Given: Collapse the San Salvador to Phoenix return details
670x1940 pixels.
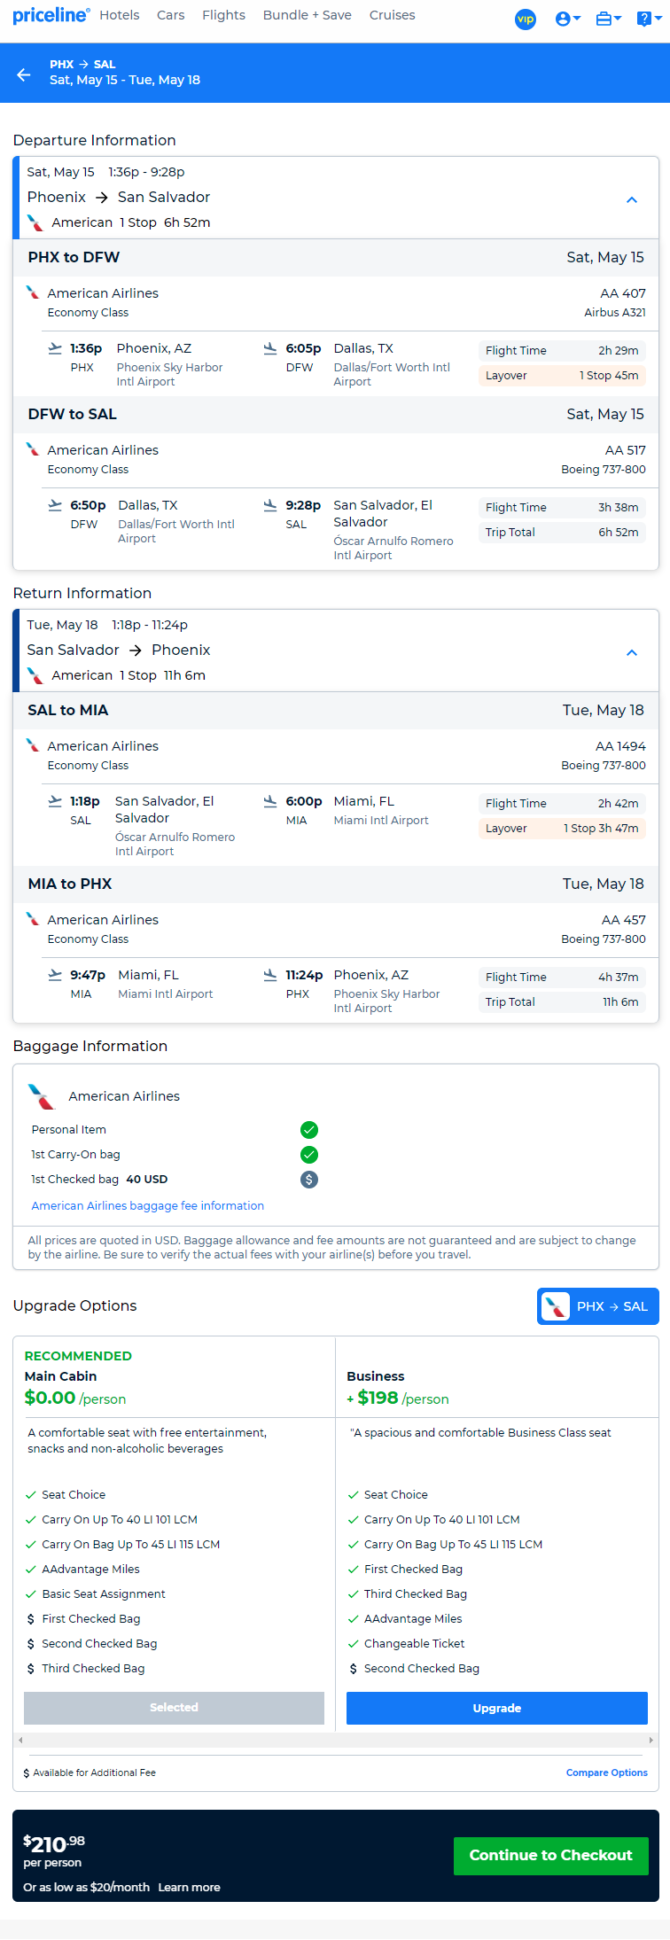Looking at the screenshot, I should coord(632,653).
